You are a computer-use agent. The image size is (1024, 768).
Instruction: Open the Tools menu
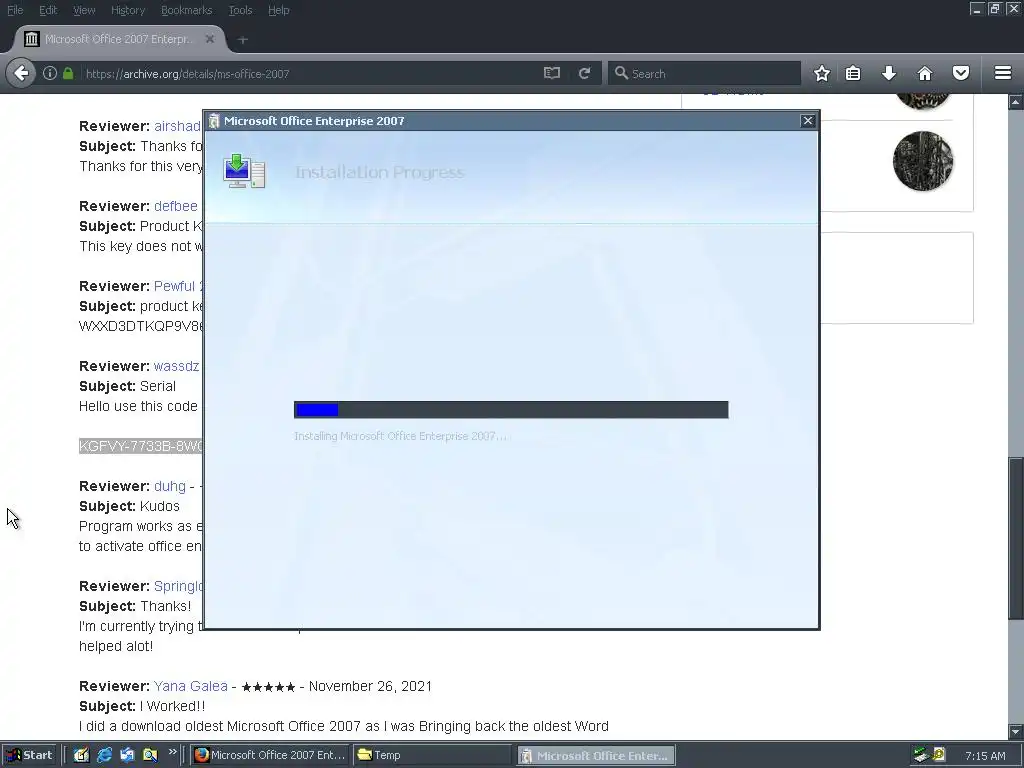click(240, 10)
